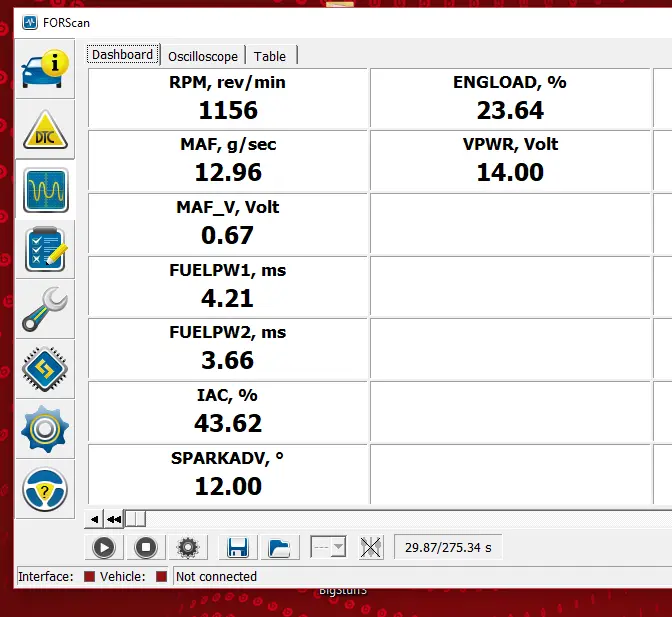Select the oscilloscope live data section

coord(45,190)
